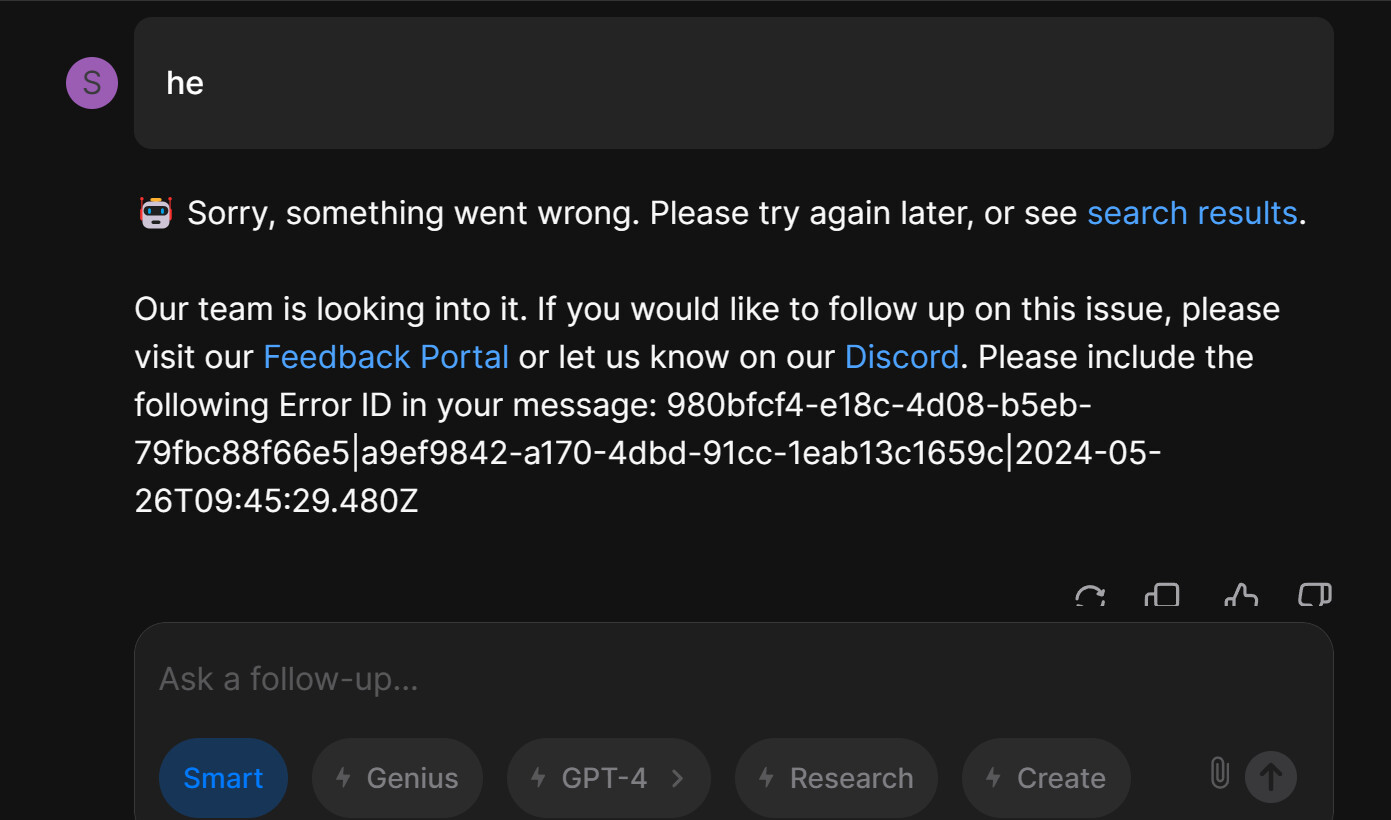This screenshot has height=820, width=1391.
Task: Expand the GPT-4 model chevron
Action: click(678, 778)
